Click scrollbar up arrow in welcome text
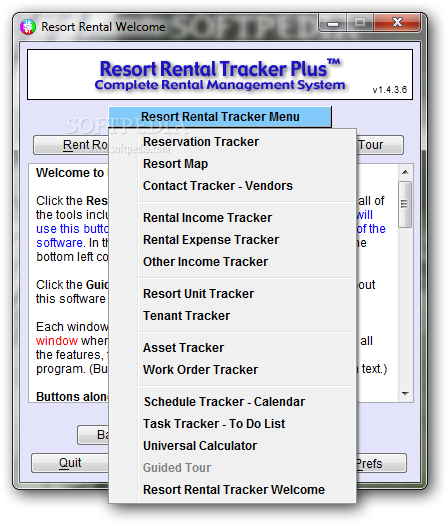Image resolution: width=448 pixels, height=524 pixels. click(405, 172)
